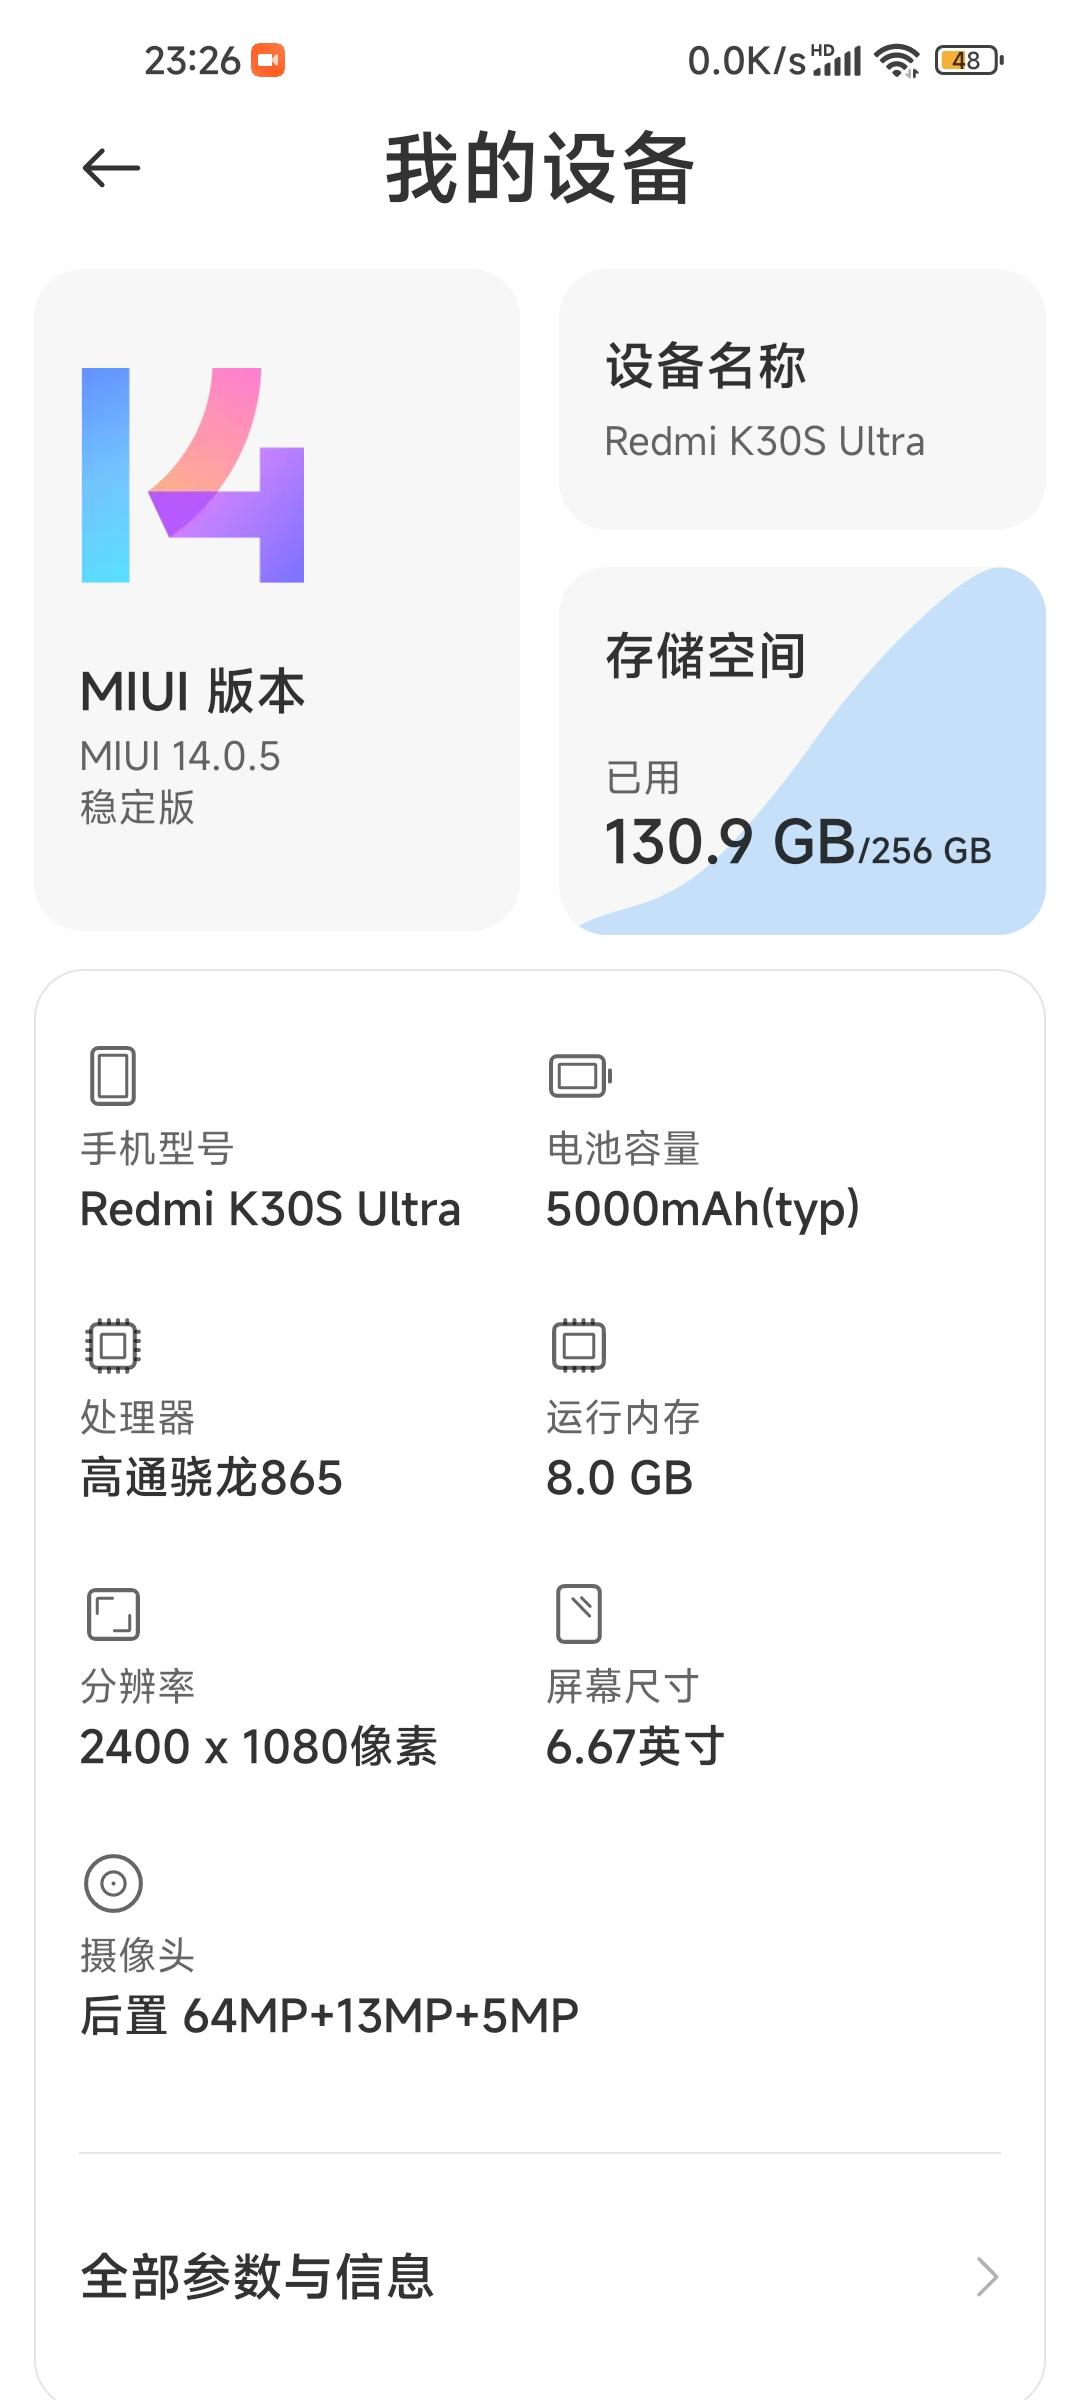Tap the camera lens icon

[113, 1883]
